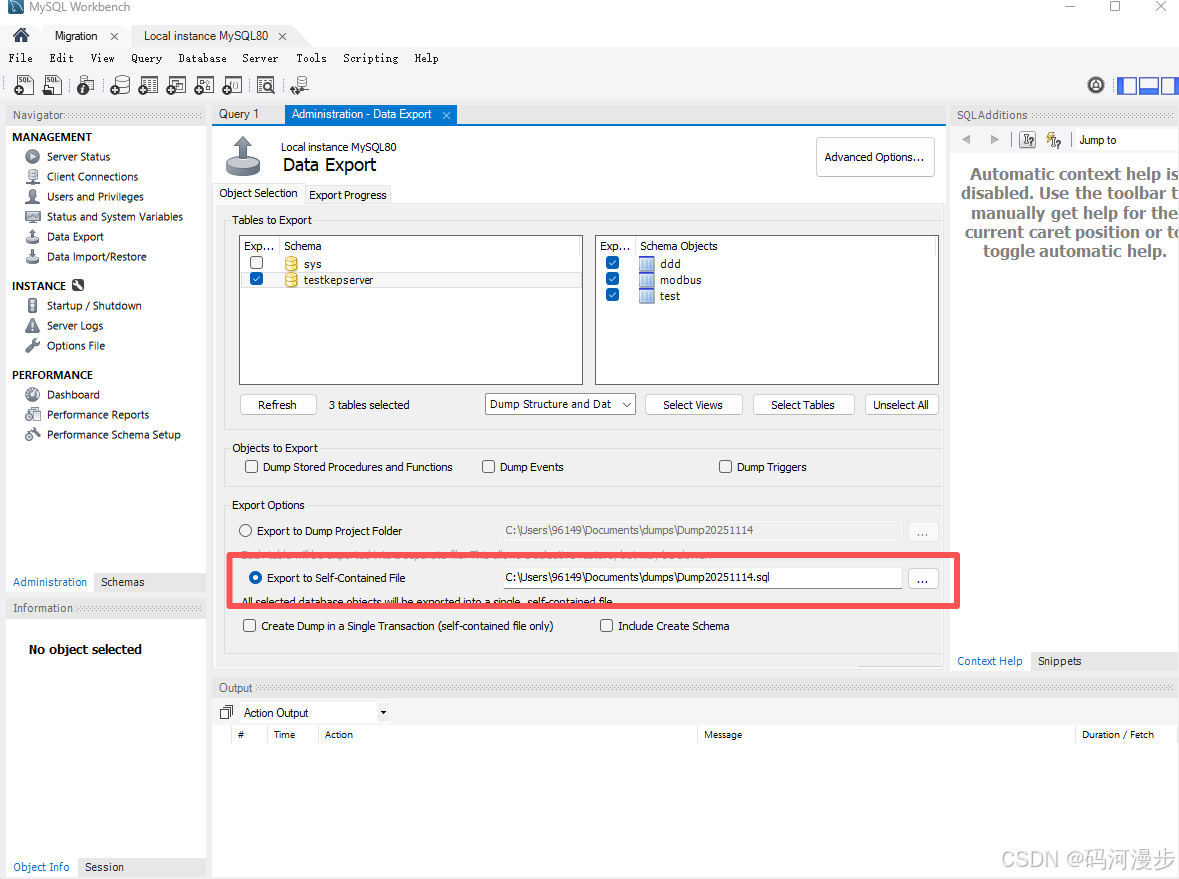Open Options File

pyautogui.click(x=75, y=346)
